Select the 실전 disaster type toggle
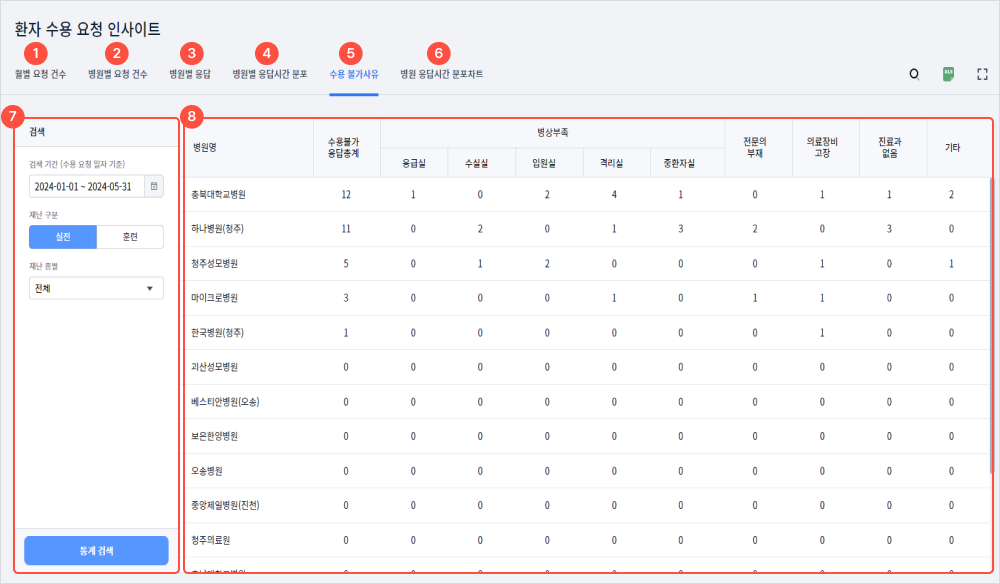The height and width of the screenshot is (584, 1000). click(63, 237)
